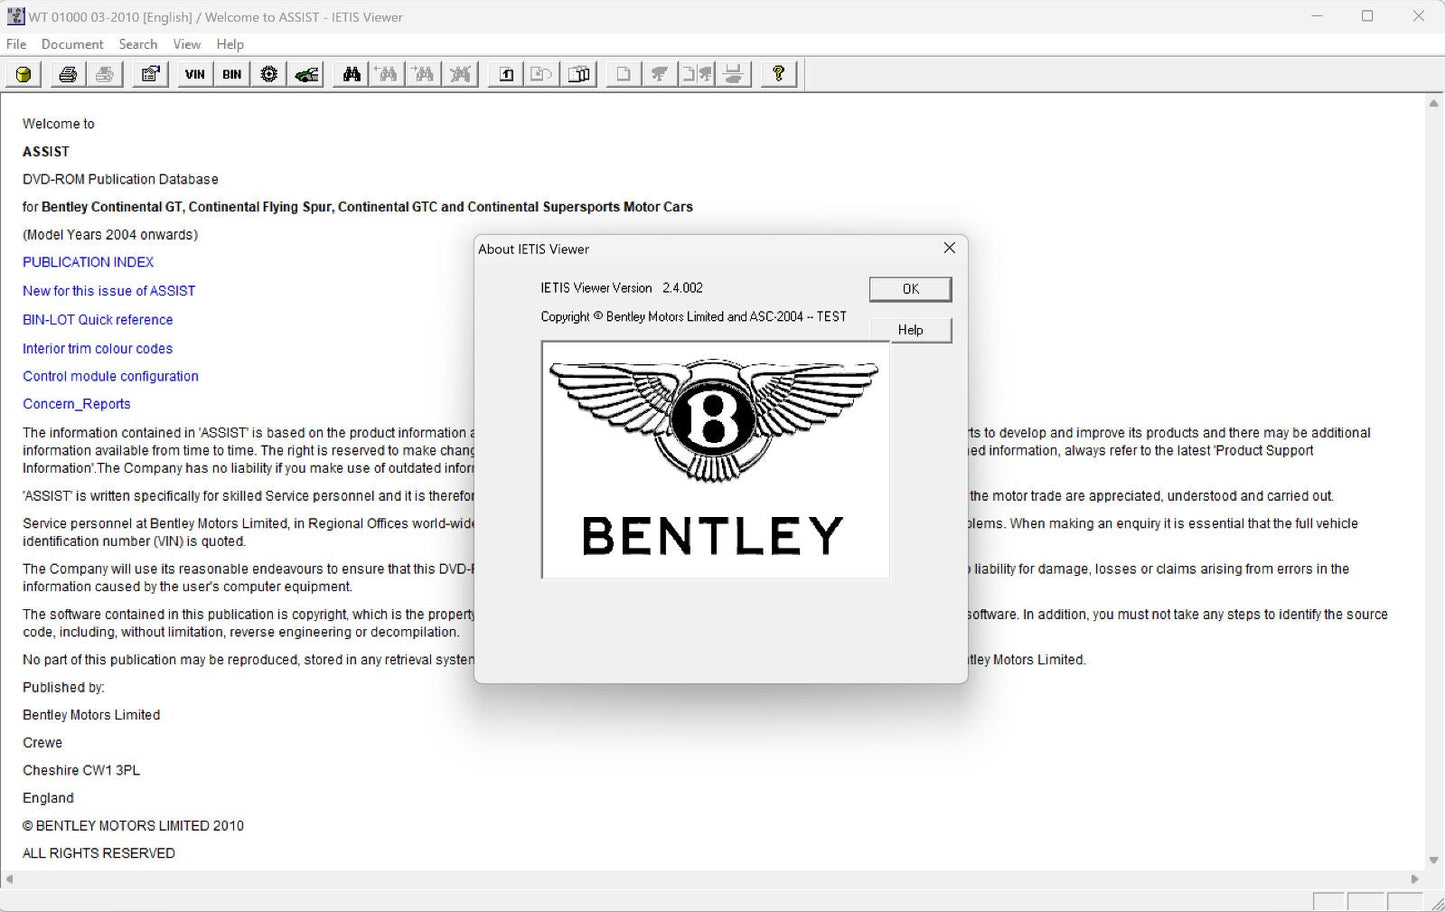The width and height of the screenshot is (1445, 912).
Task: Click '(Model Years 2004 onwards)' text
Action: [110, 234]
